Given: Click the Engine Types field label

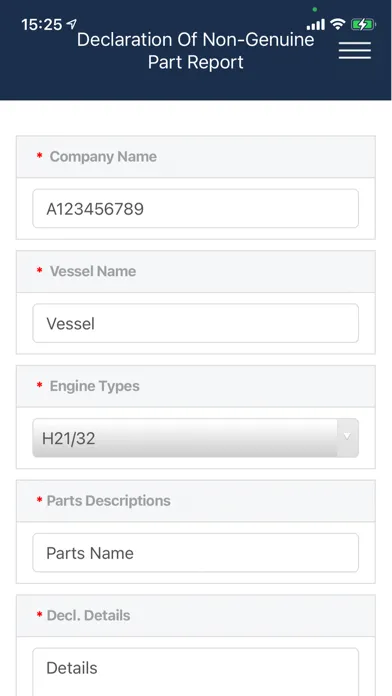Looking at the screenshot, I should tap(95, 386).
